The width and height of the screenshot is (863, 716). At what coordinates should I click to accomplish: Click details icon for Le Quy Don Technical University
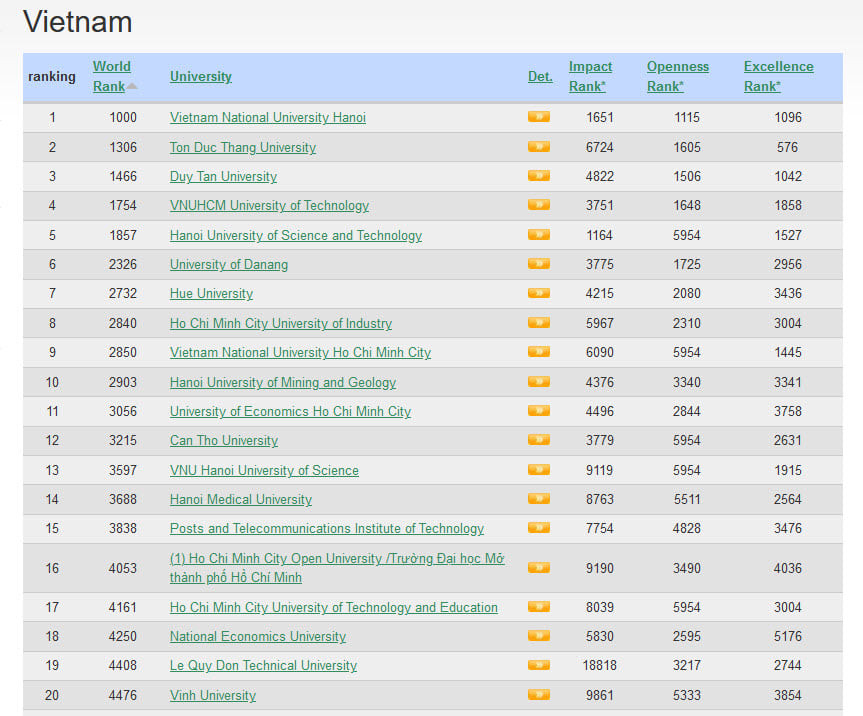[538, 665]
